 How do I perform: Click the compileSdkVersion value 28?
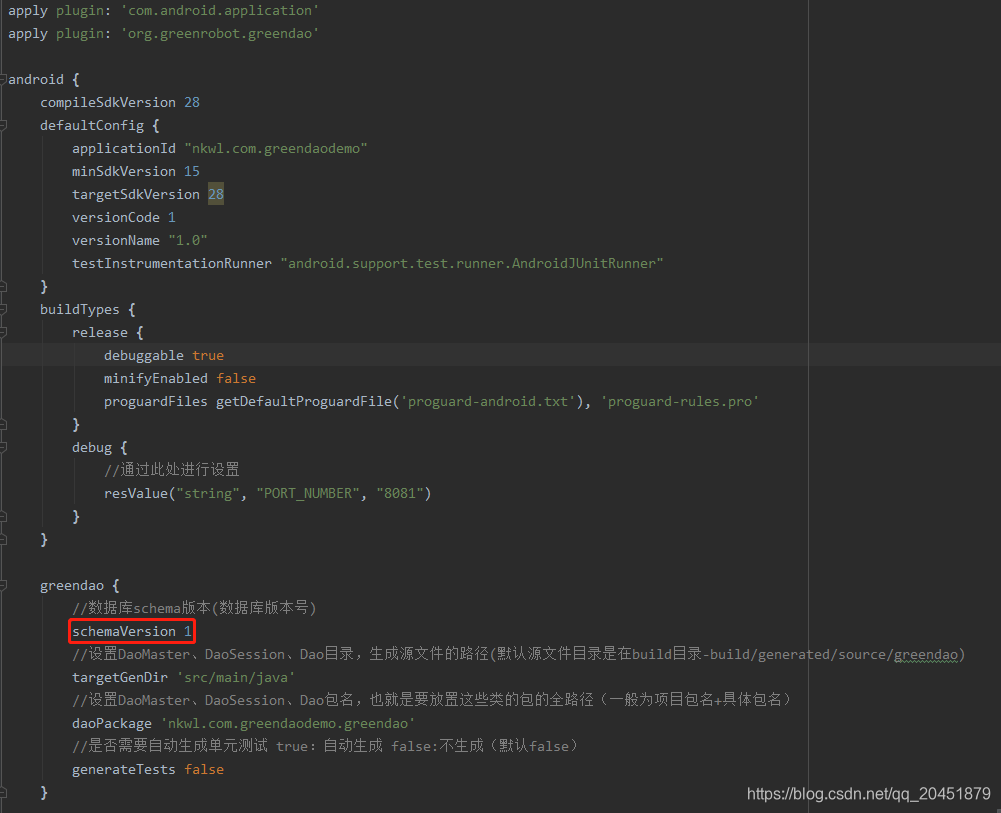[192, 102]
